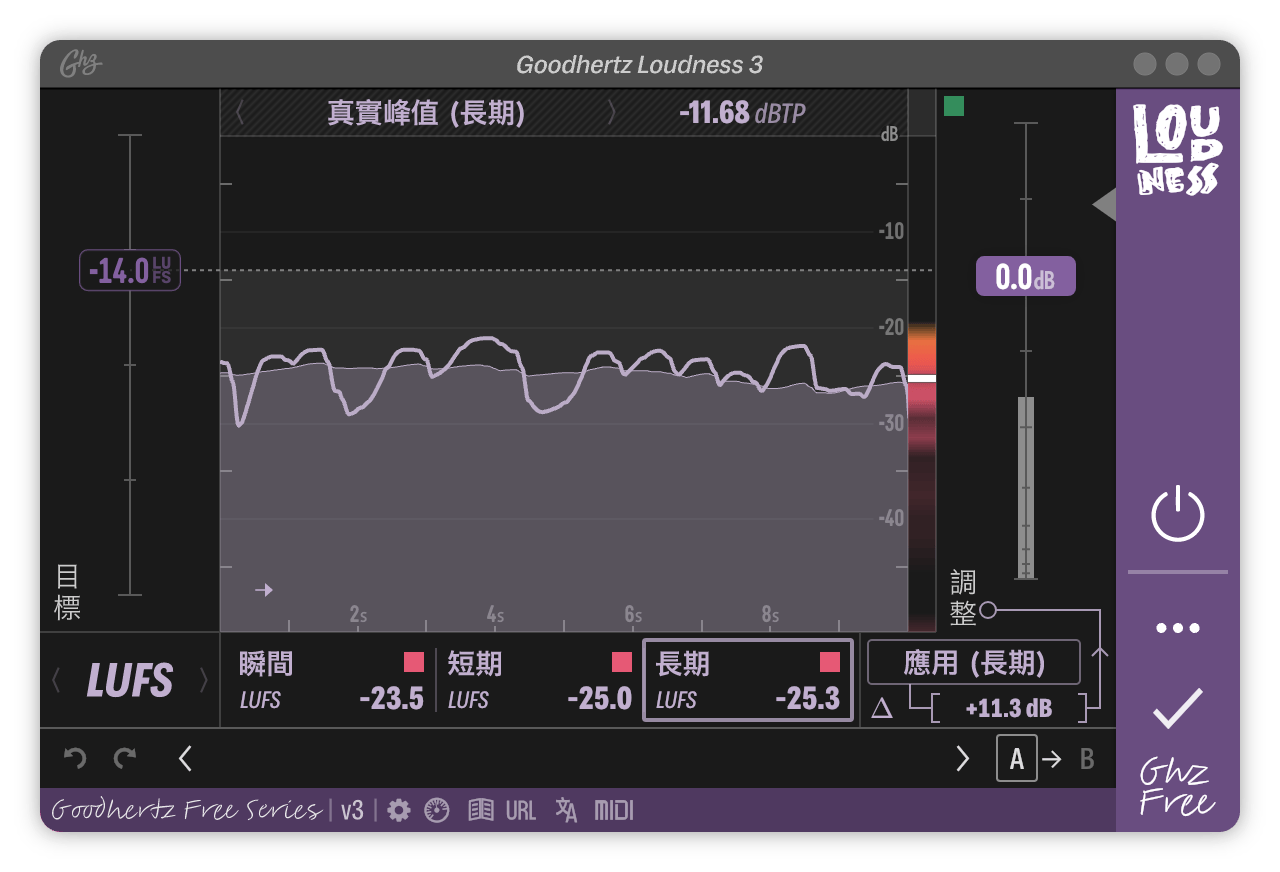Toggle the 瞬間 momentary red square

(414, 662)
